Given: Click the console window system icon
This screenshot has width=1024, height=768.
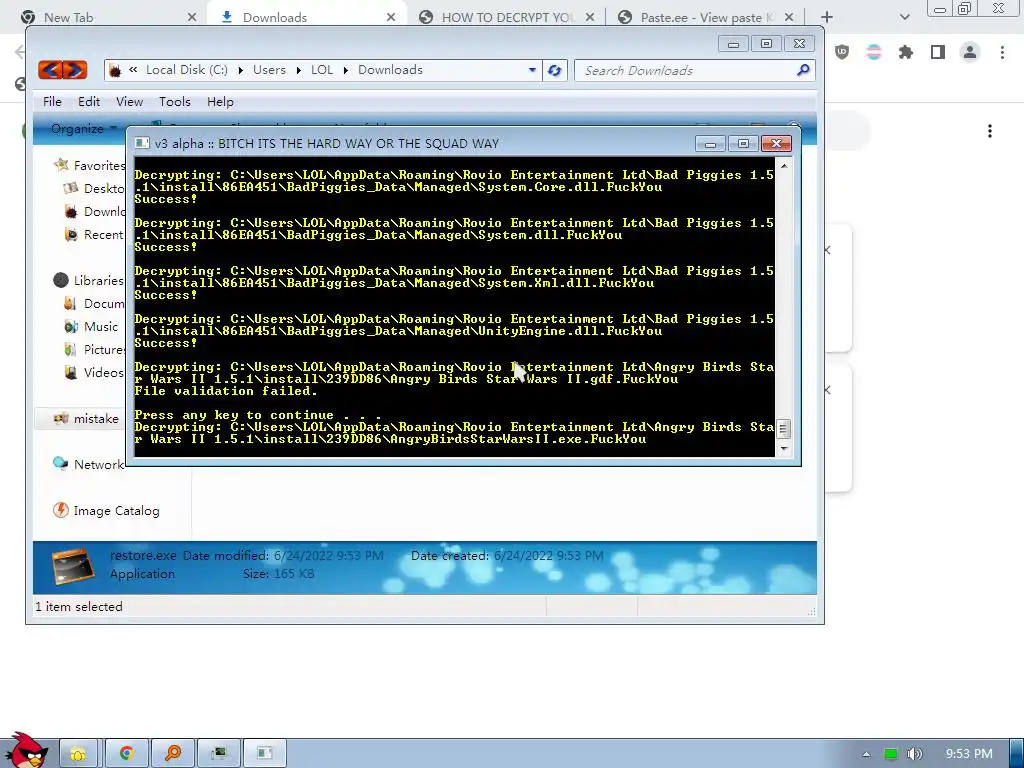Looking at the screenshot, I should (x=142, y=144).
